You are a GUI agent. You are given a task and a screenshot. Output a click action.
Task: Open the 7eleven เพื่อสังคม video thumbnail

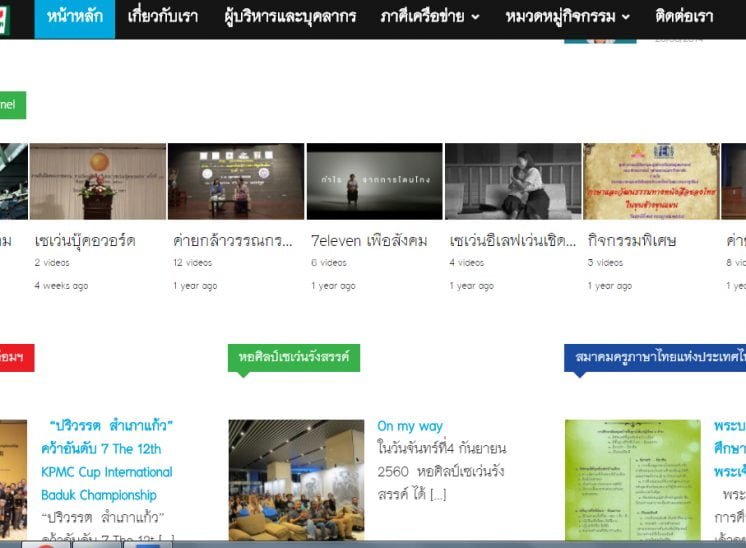click(374, 181)
